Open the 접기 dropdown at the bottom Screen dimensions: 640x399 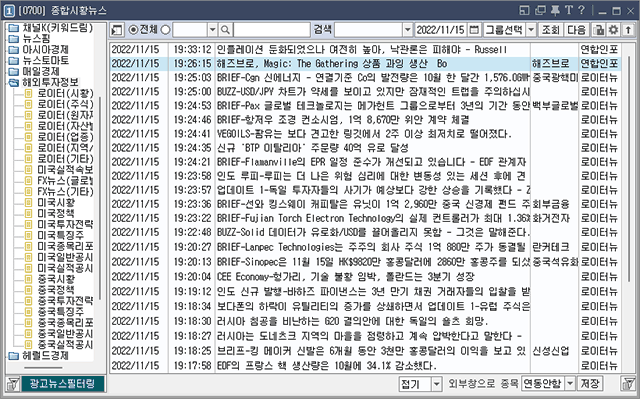437,384
